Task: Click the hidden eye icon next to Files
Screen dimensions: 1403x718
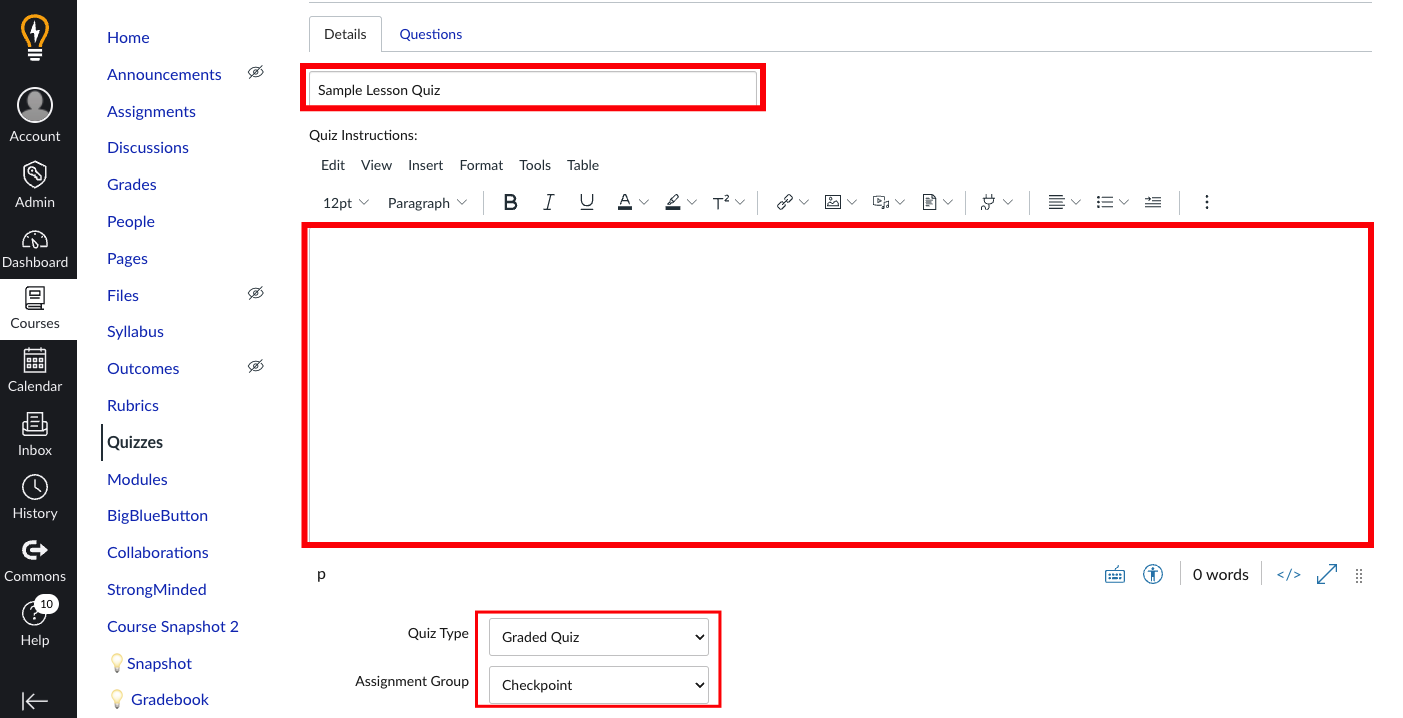Action: tap(256, 294)
